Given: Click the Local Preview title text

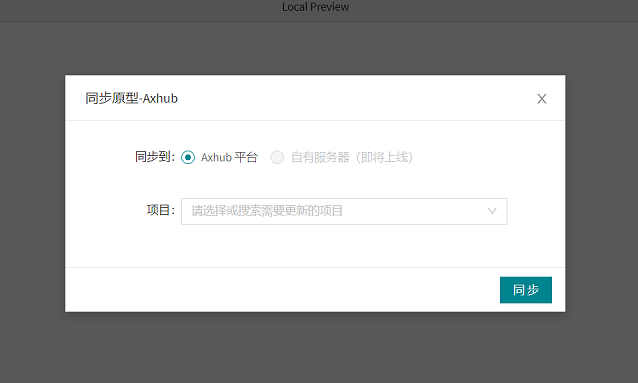Looking at the screenshot, I should pos(315,7).
